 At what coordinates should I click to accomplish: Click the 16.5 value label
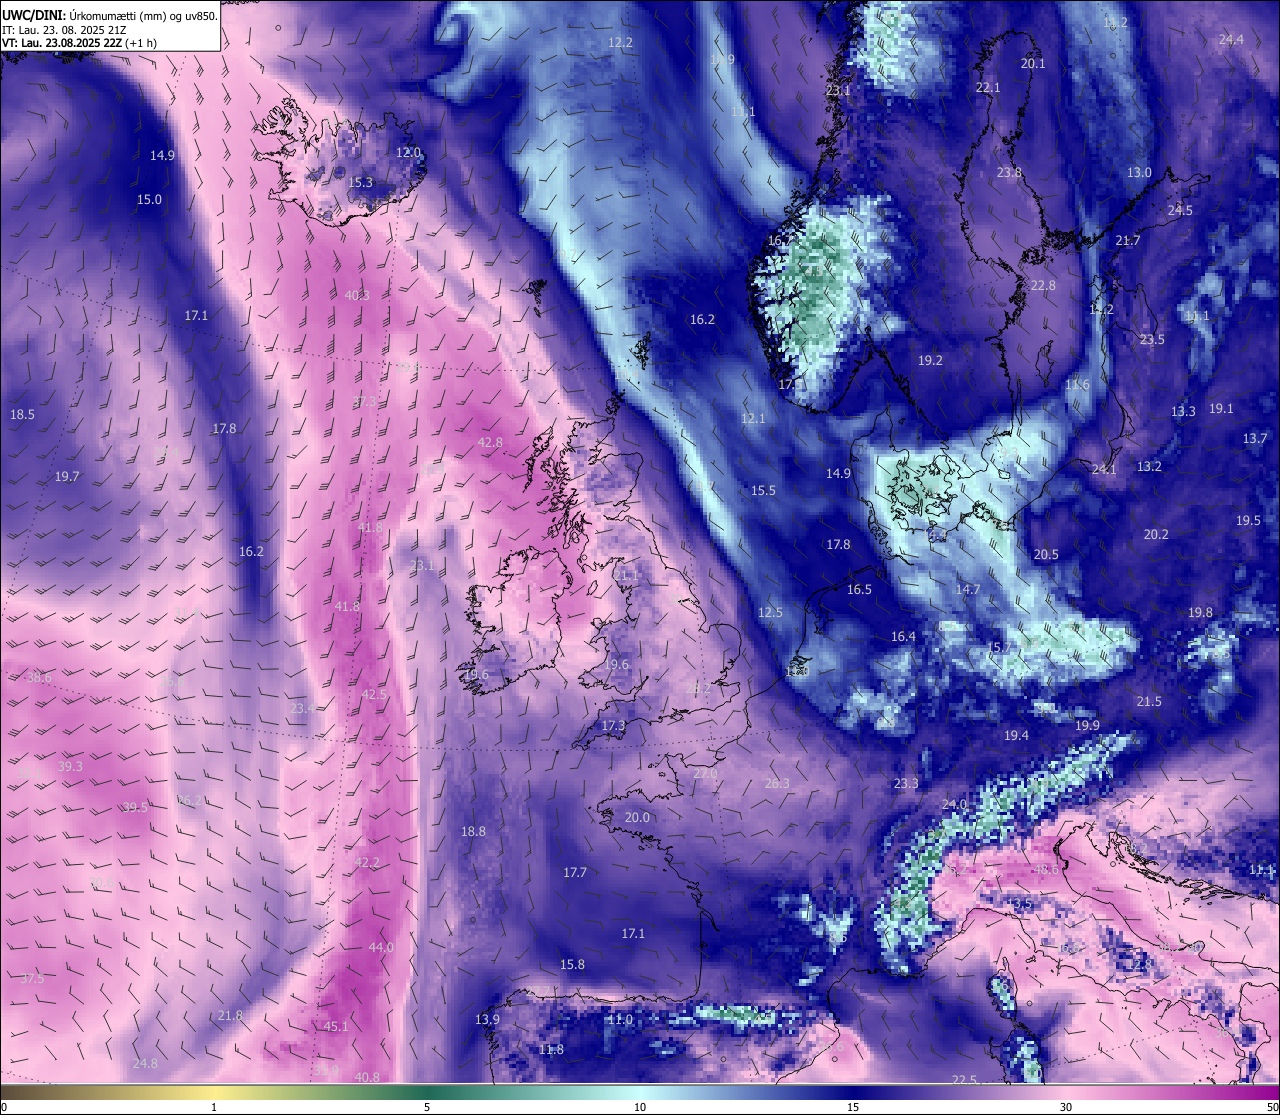point(859,589)
